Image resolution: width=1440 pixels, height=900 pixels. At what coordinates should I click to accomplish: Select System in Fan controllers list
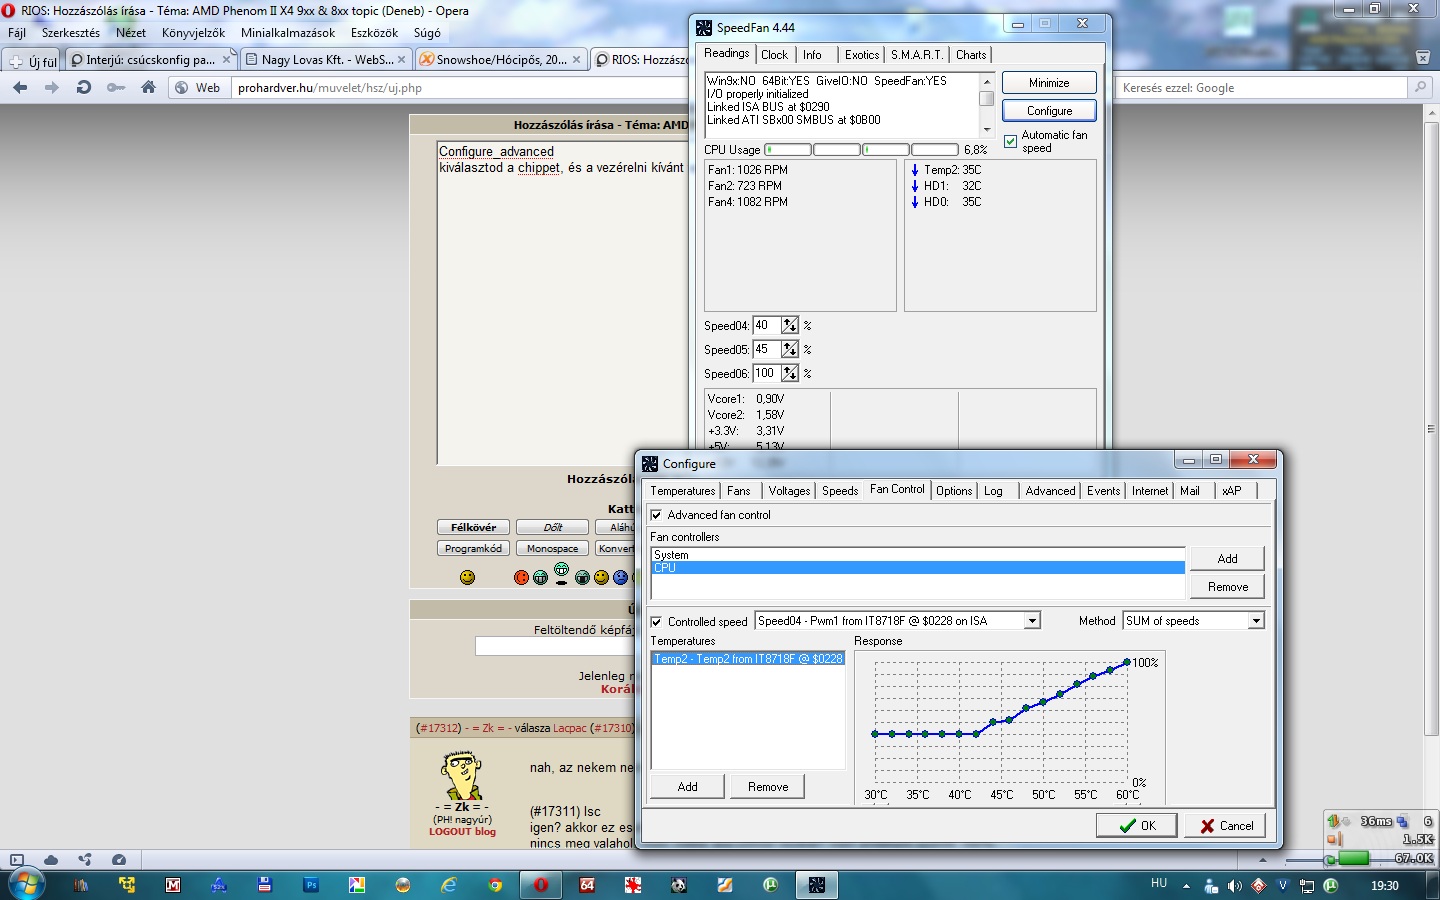click(917, 555)
